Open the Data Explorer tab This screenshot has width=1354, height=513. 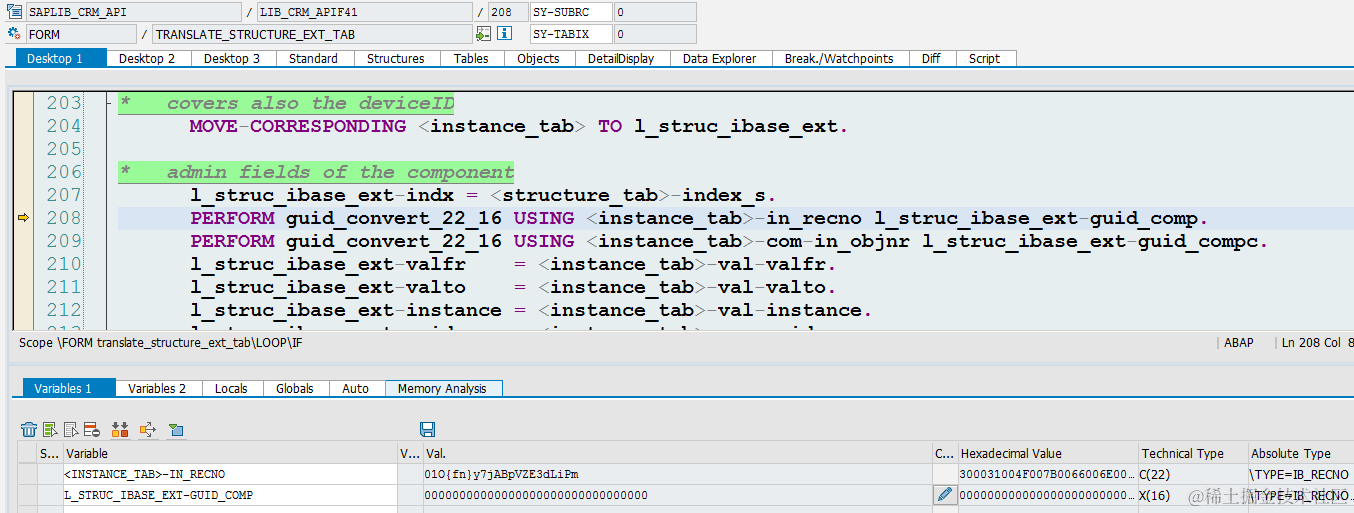pyautogui.click(x=720, y=58)
